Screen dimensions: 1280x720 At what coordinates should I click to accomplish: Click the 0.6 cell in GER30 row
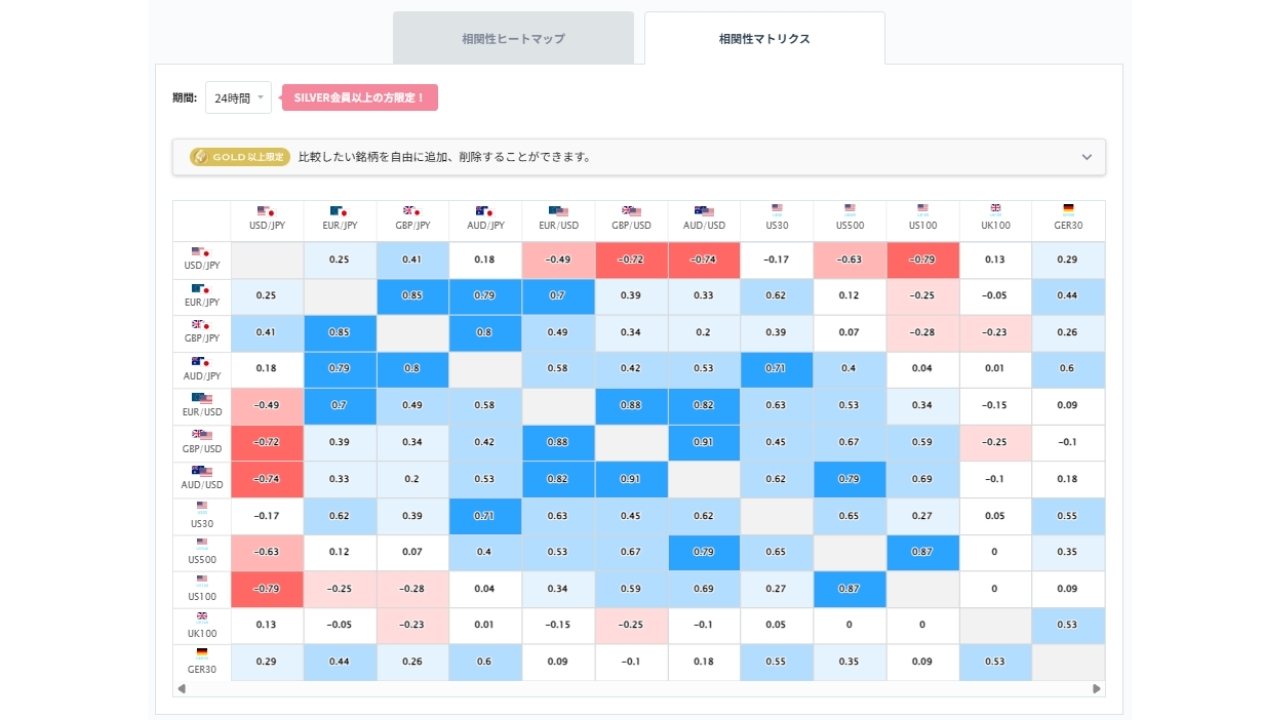485,662
